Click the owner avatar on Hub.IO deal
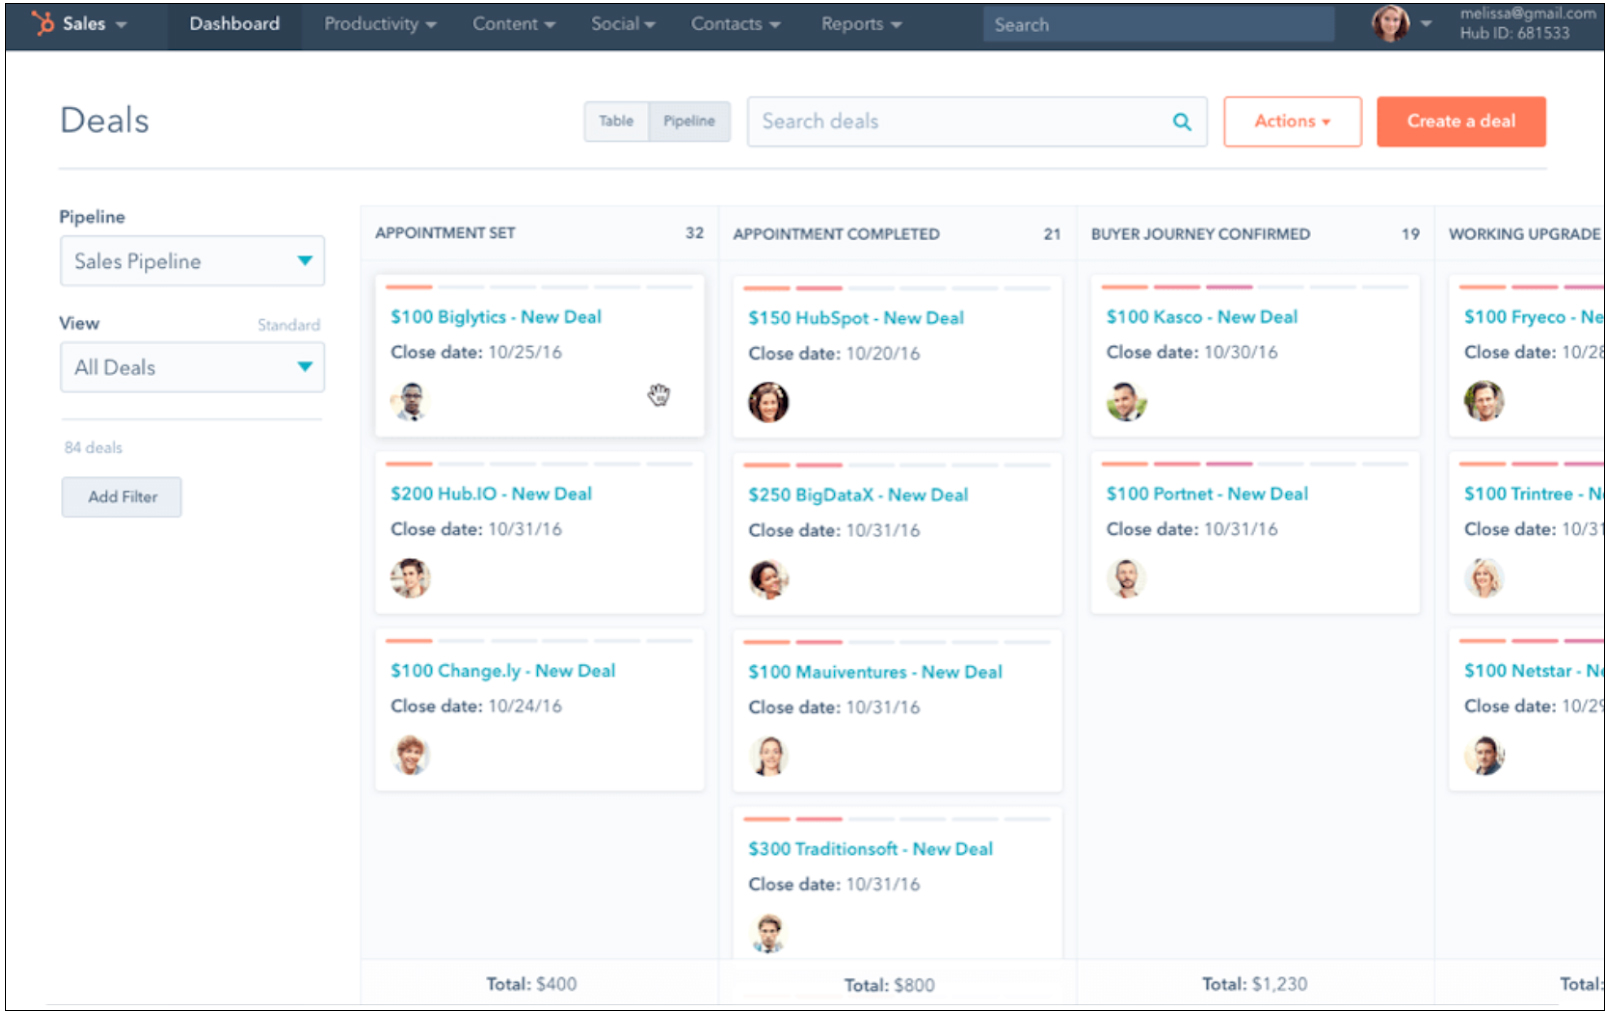This screenshot has height=1014, width=1610. click(410, 578)
